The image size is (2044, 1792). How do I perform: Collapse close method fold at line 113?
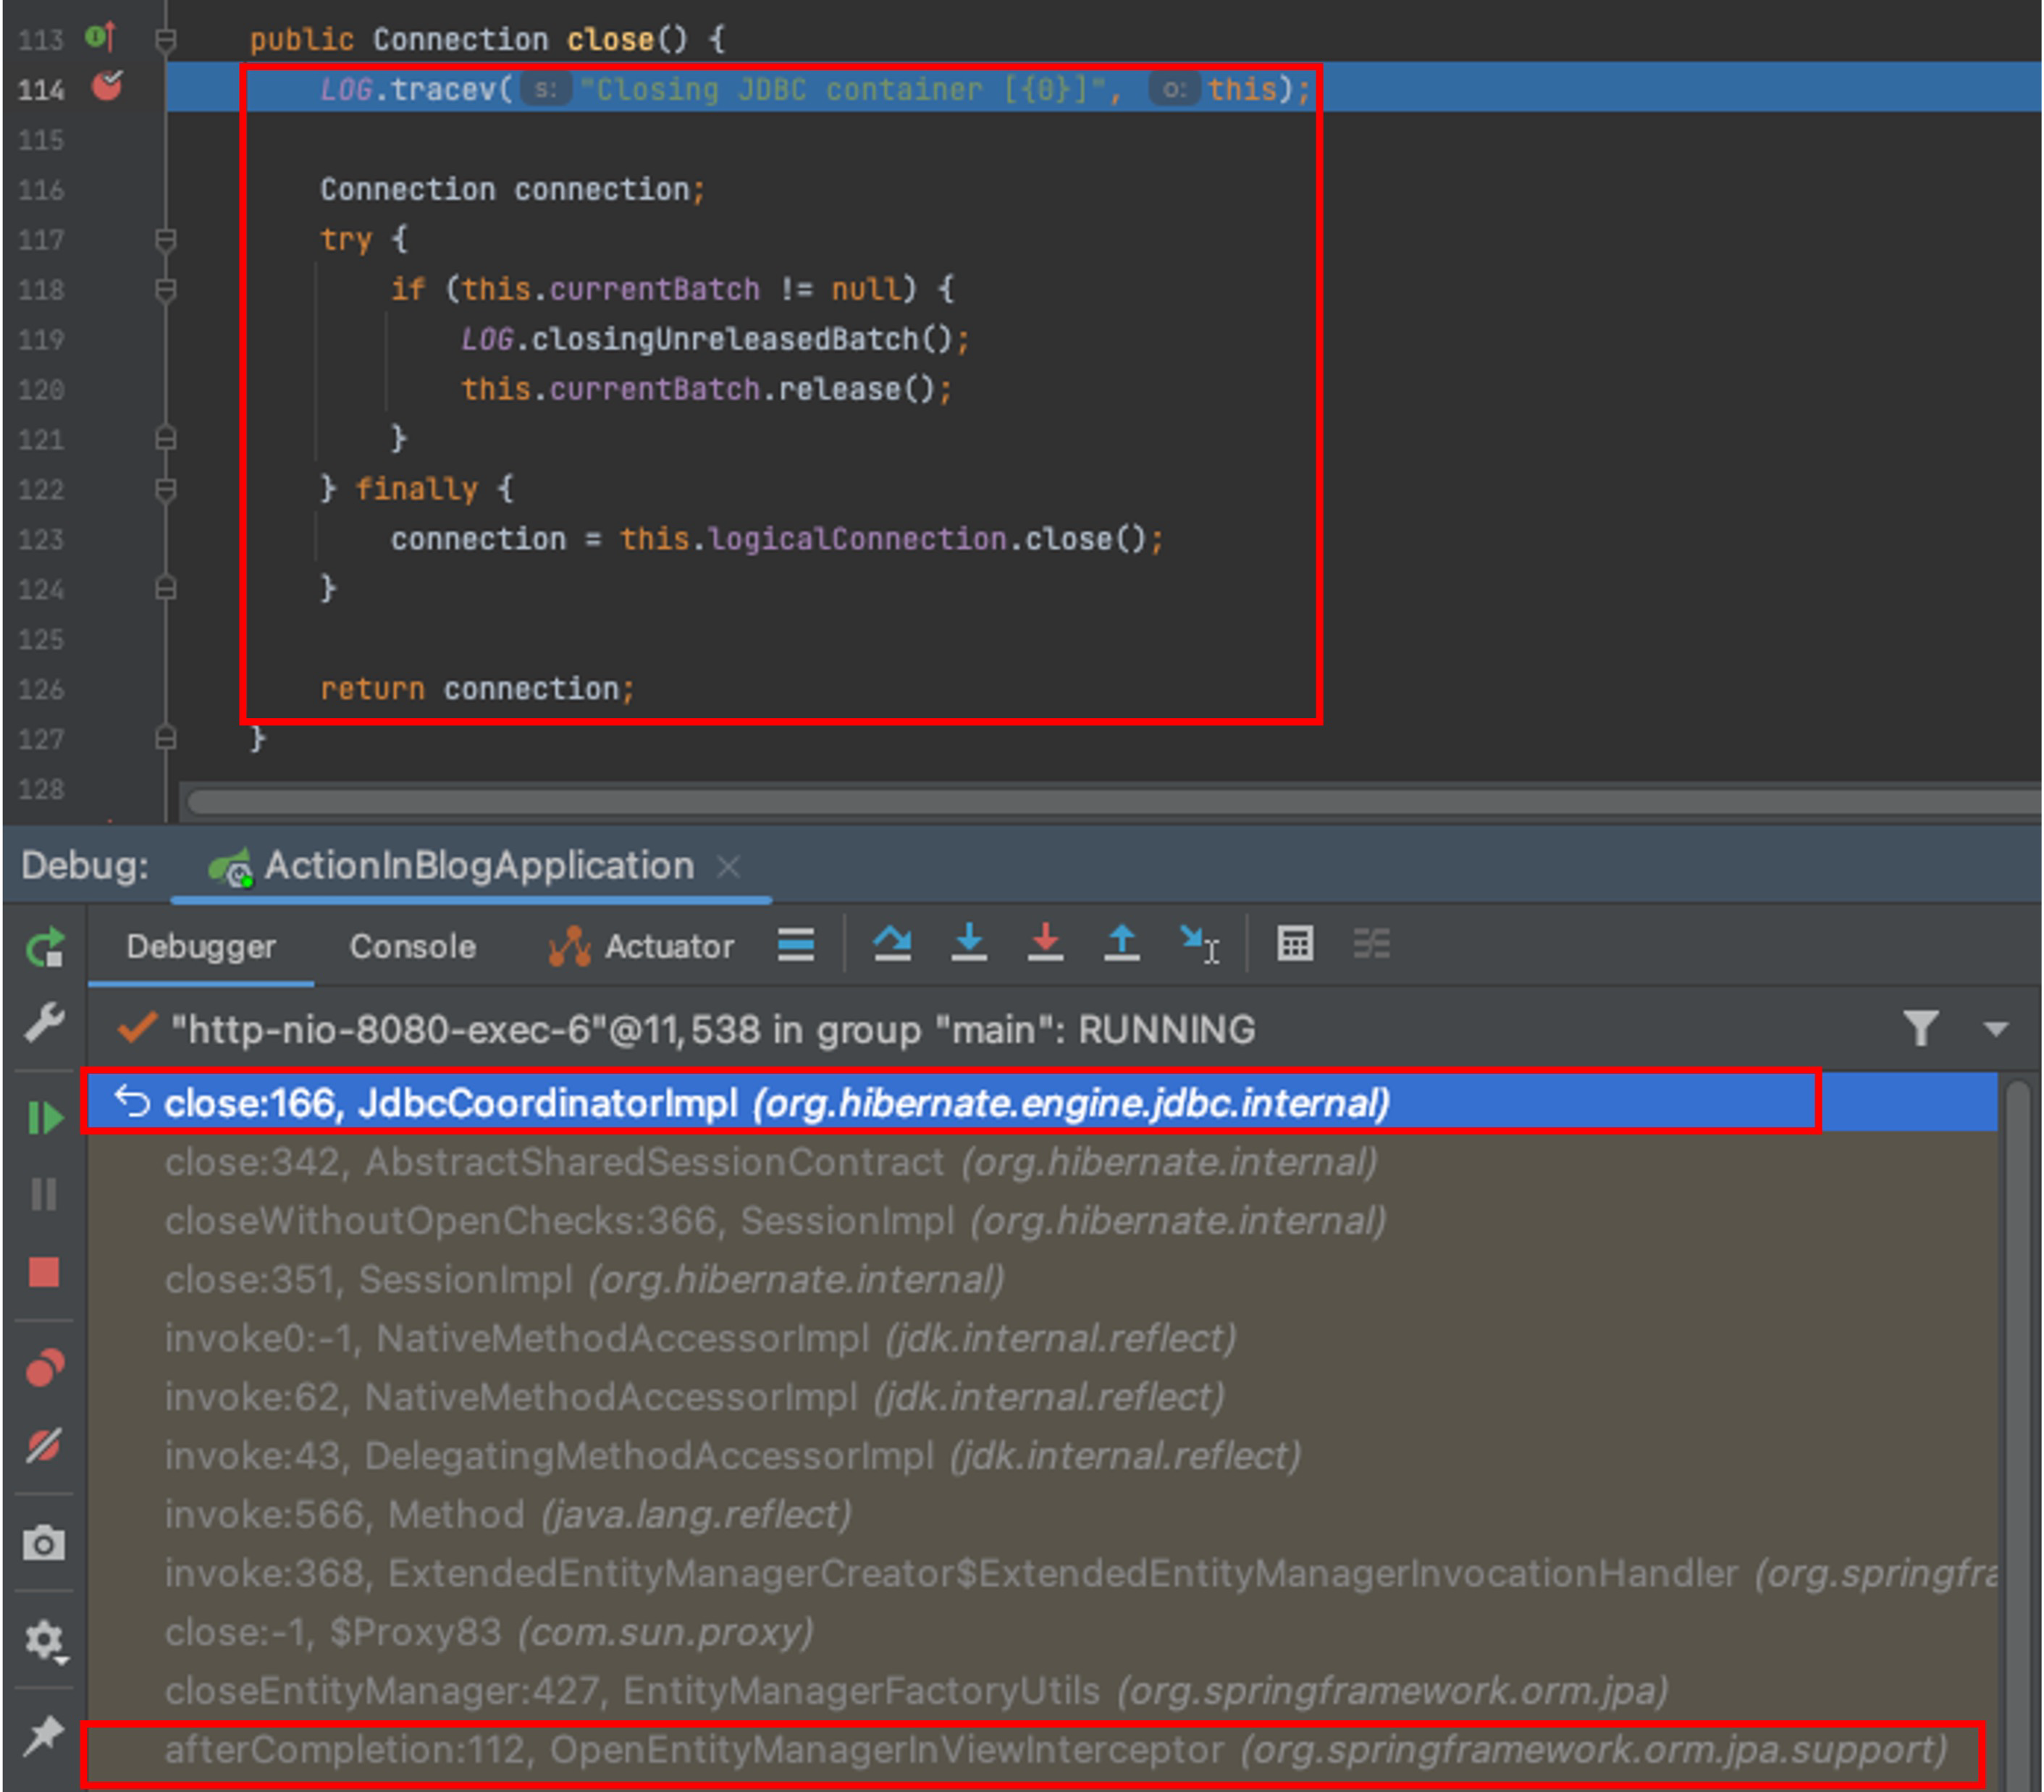pyautogui.click(x=166, y=40)
